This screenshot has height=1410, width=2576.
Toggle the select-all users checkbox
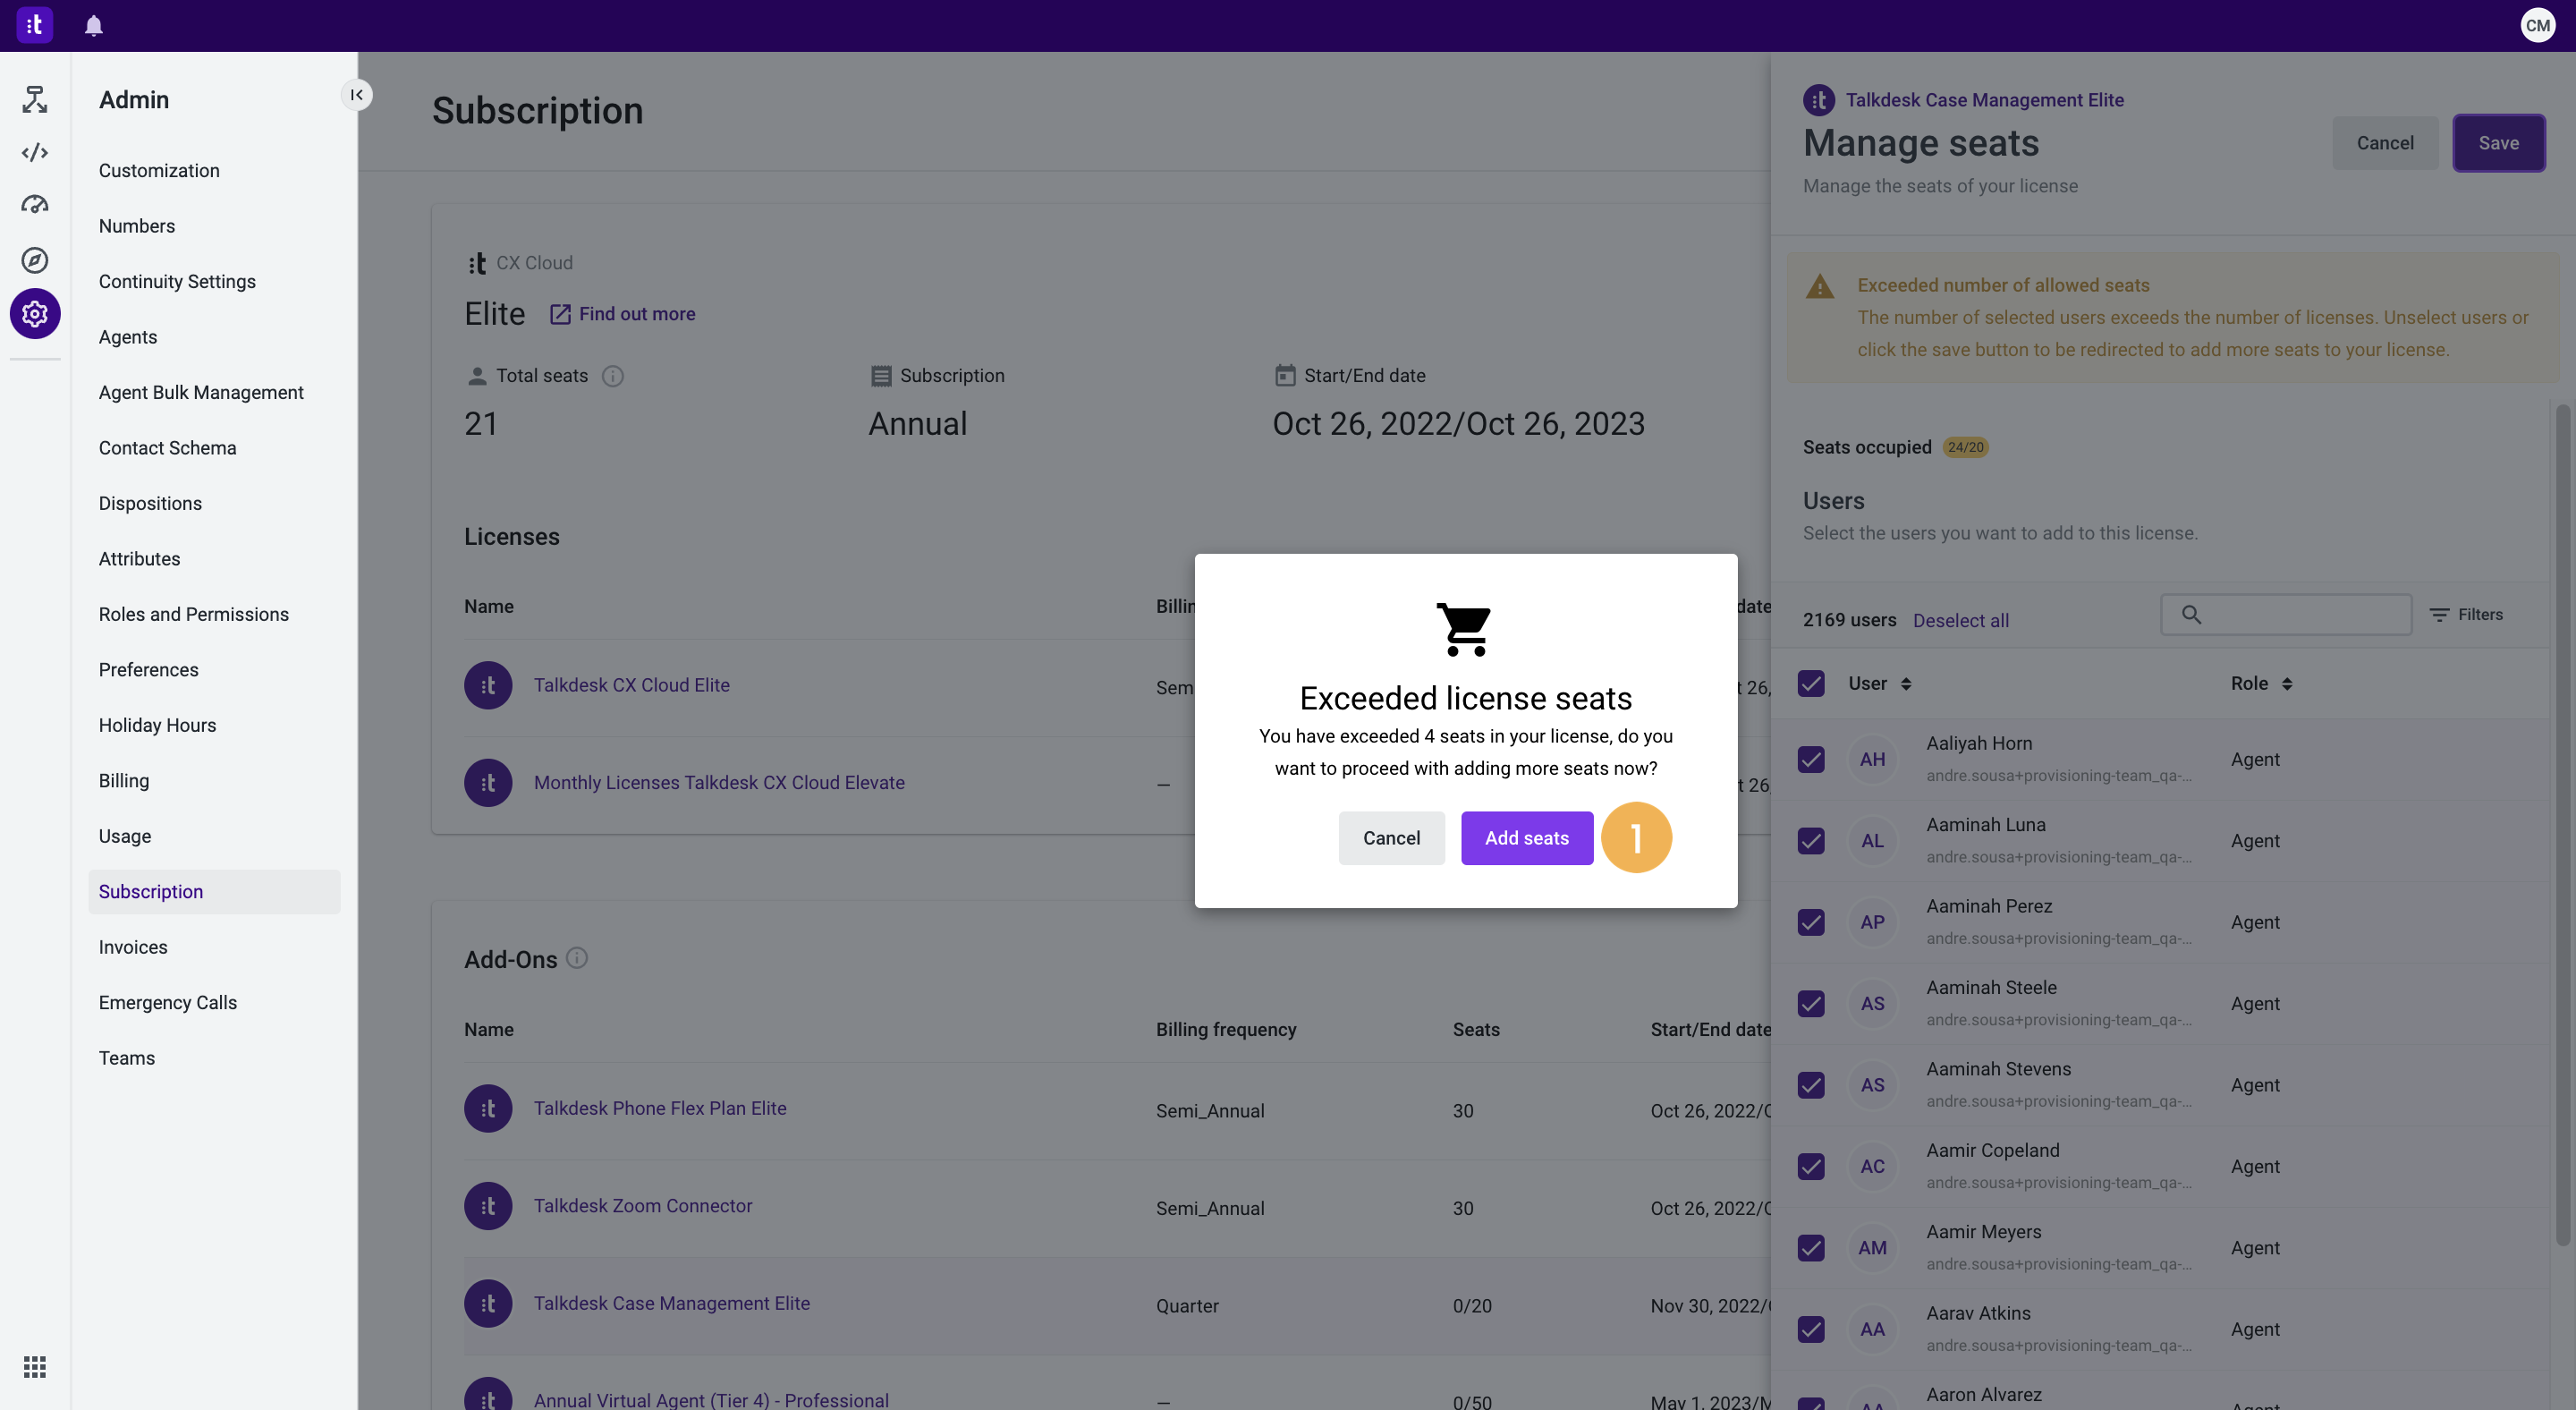click(x=1811, y=684)
